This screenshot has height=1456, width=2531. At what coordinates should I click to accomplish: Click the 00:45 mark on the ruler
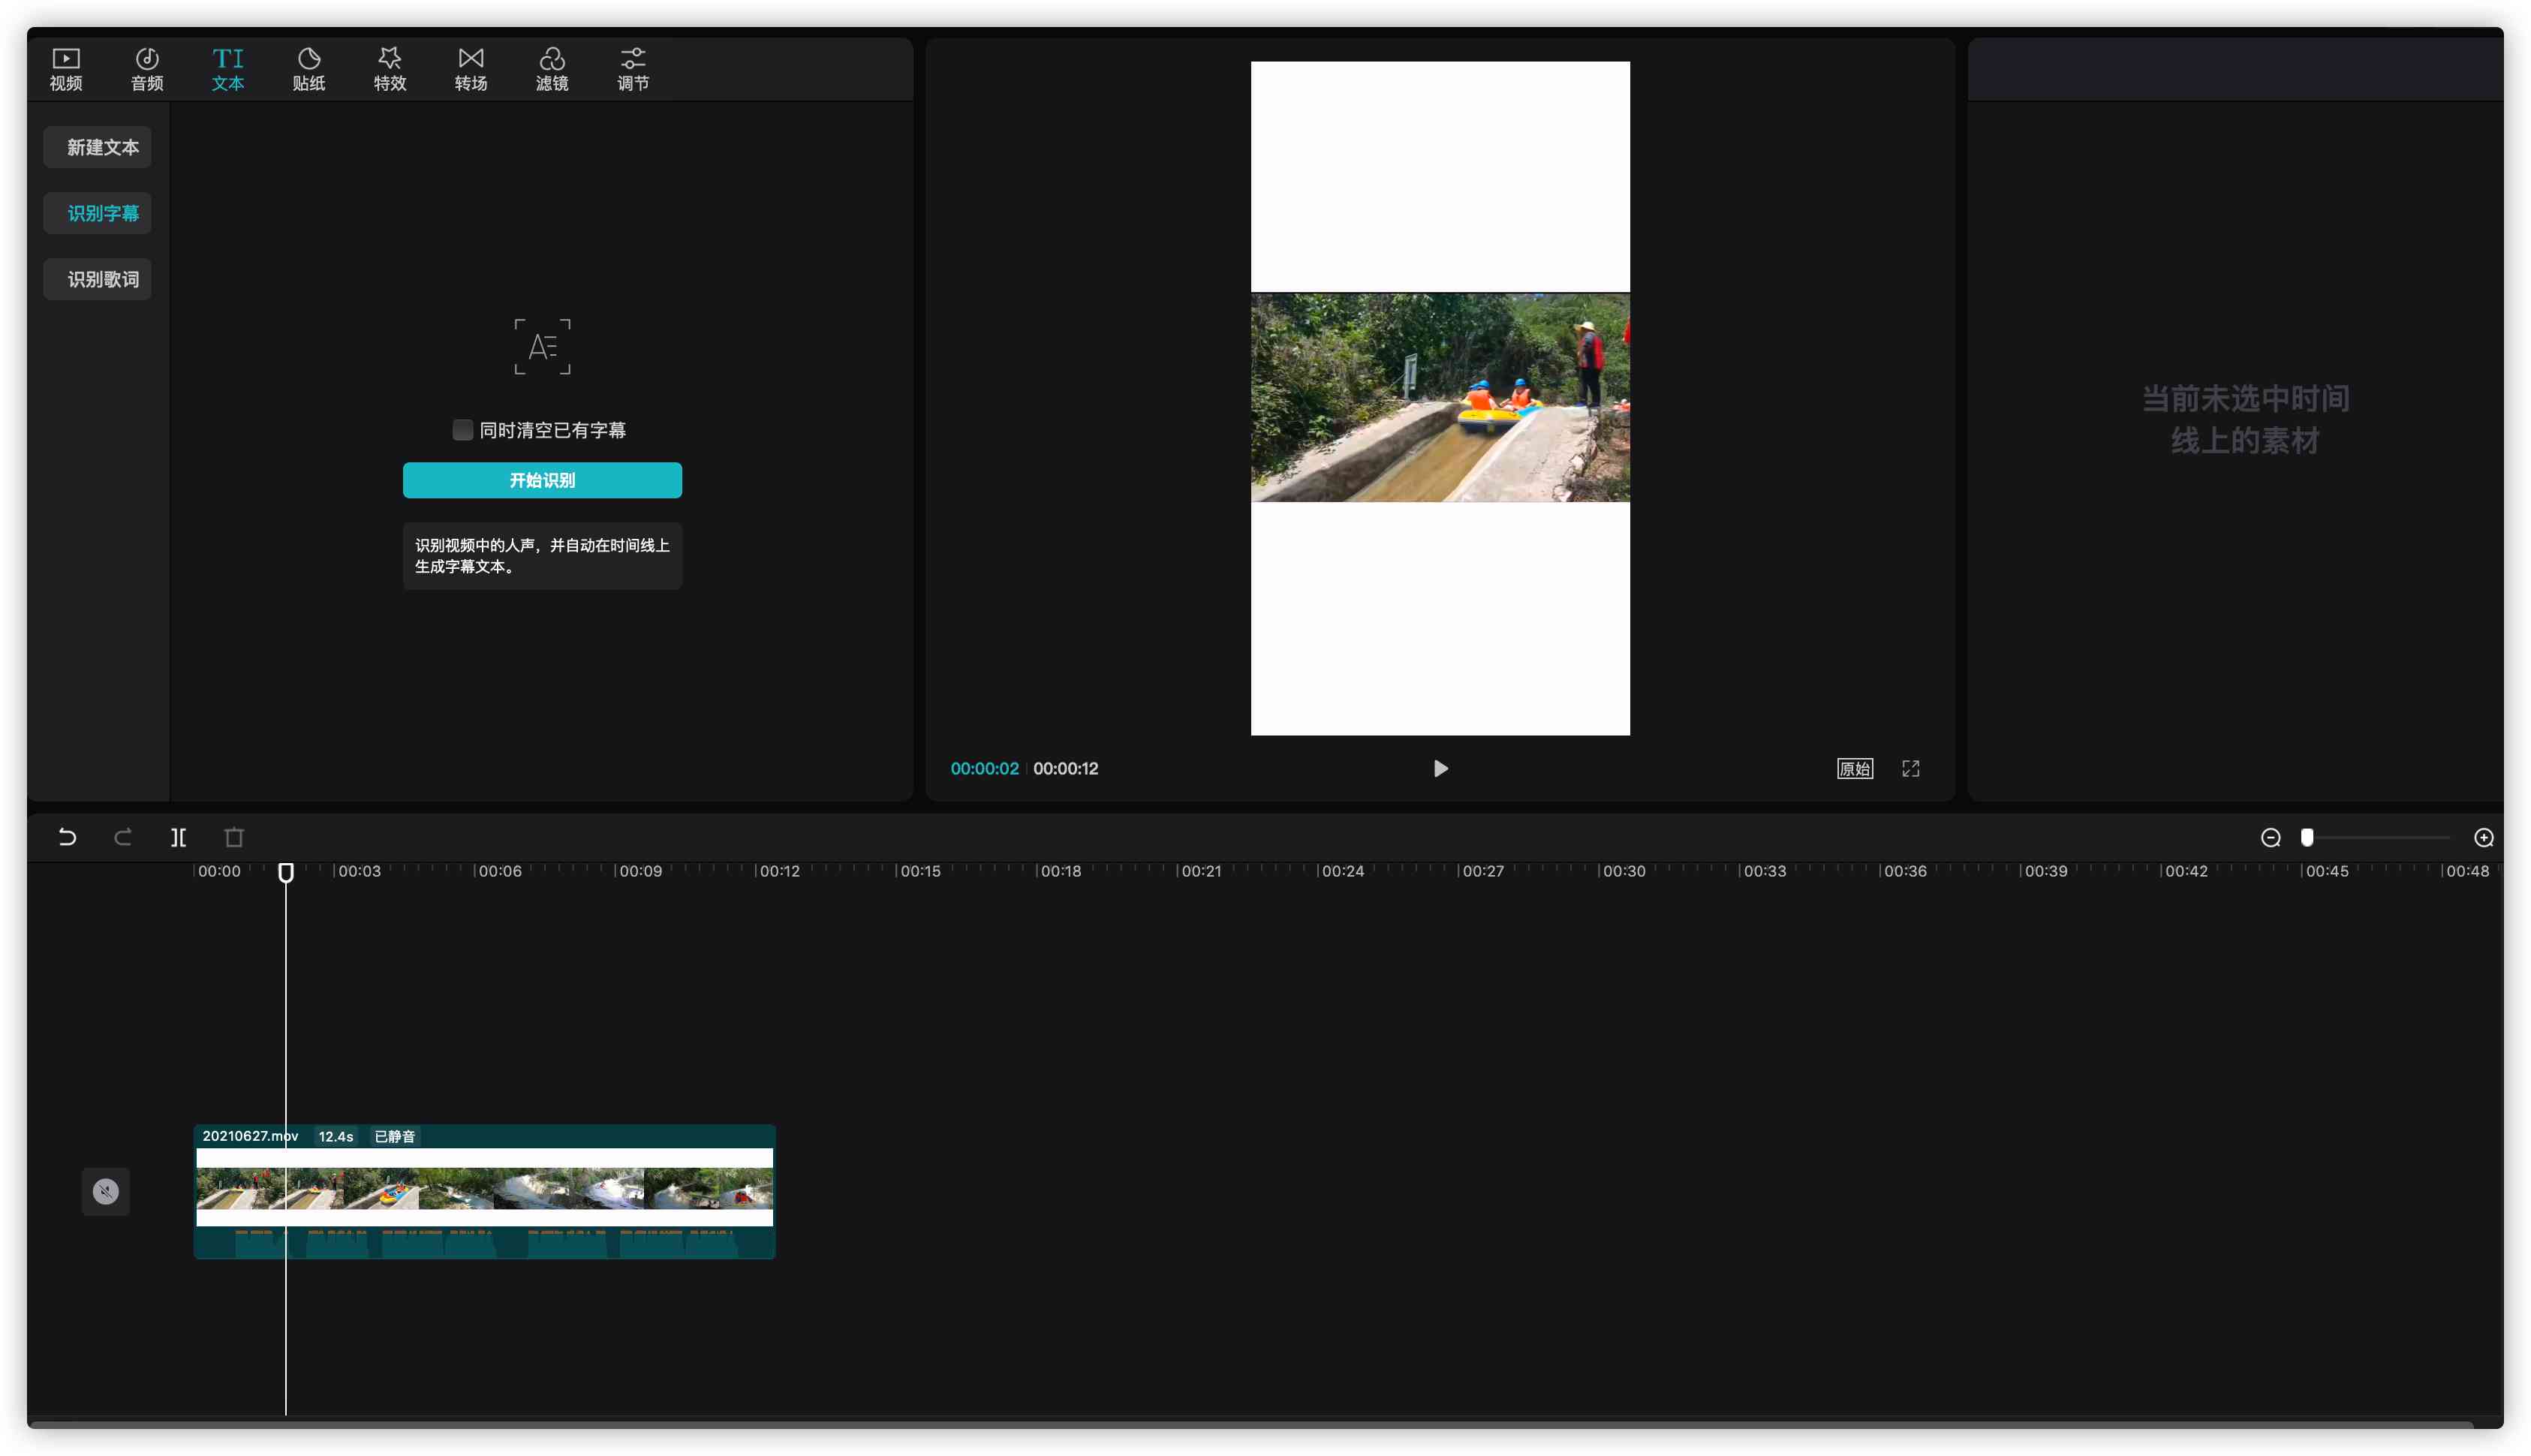pos(2327,871)
